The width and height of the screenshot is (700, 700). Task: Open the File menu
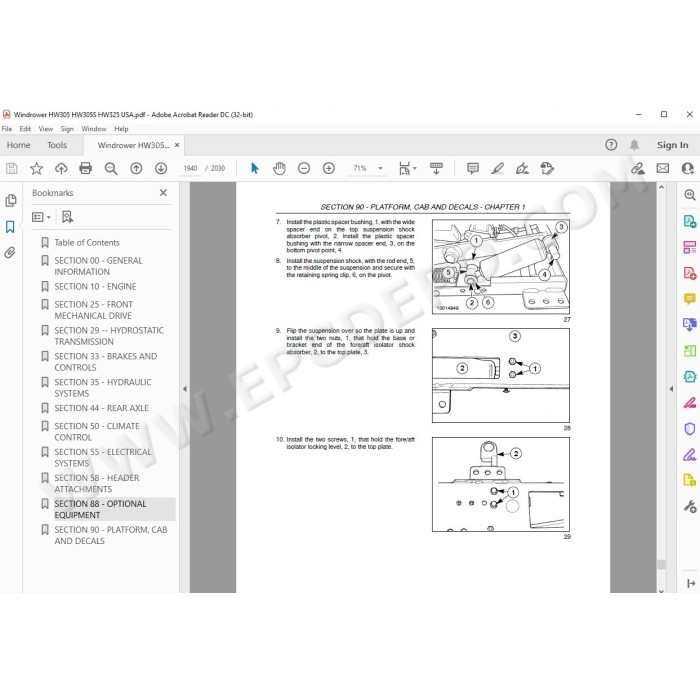7,129
